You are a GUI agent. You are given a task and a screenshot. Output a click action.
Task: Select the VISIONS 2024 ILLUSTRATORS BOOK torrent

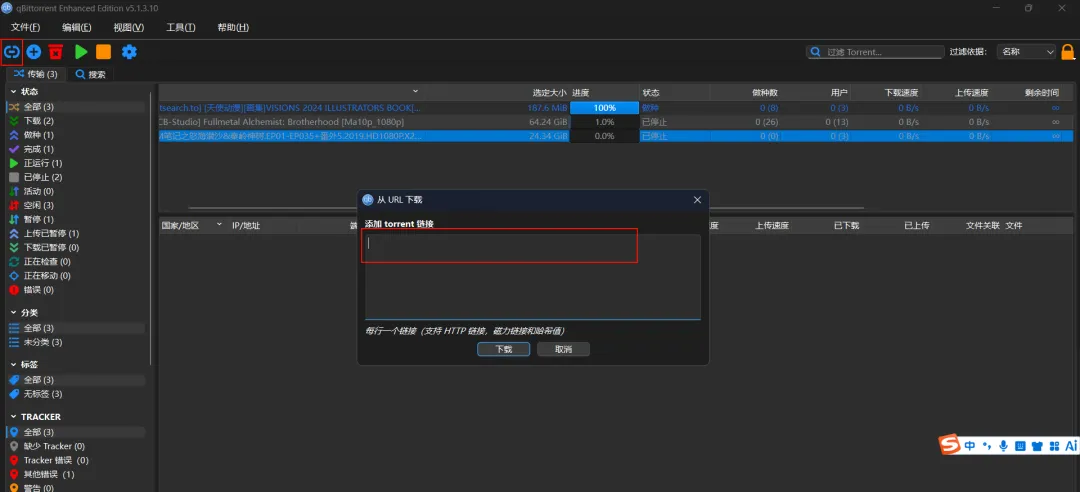(616, 107)
